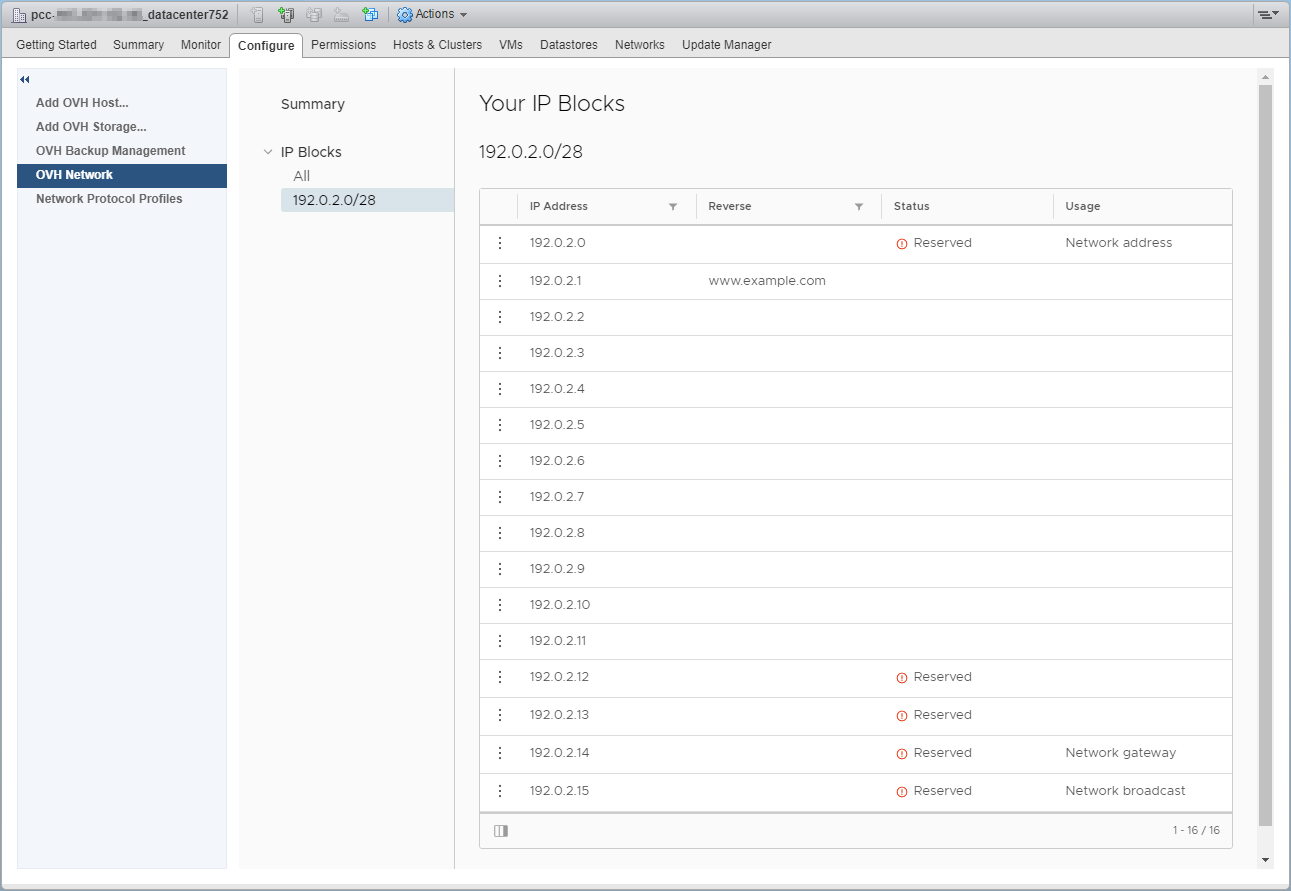Open the view options menu at top right

click(x=1268, y=14)
